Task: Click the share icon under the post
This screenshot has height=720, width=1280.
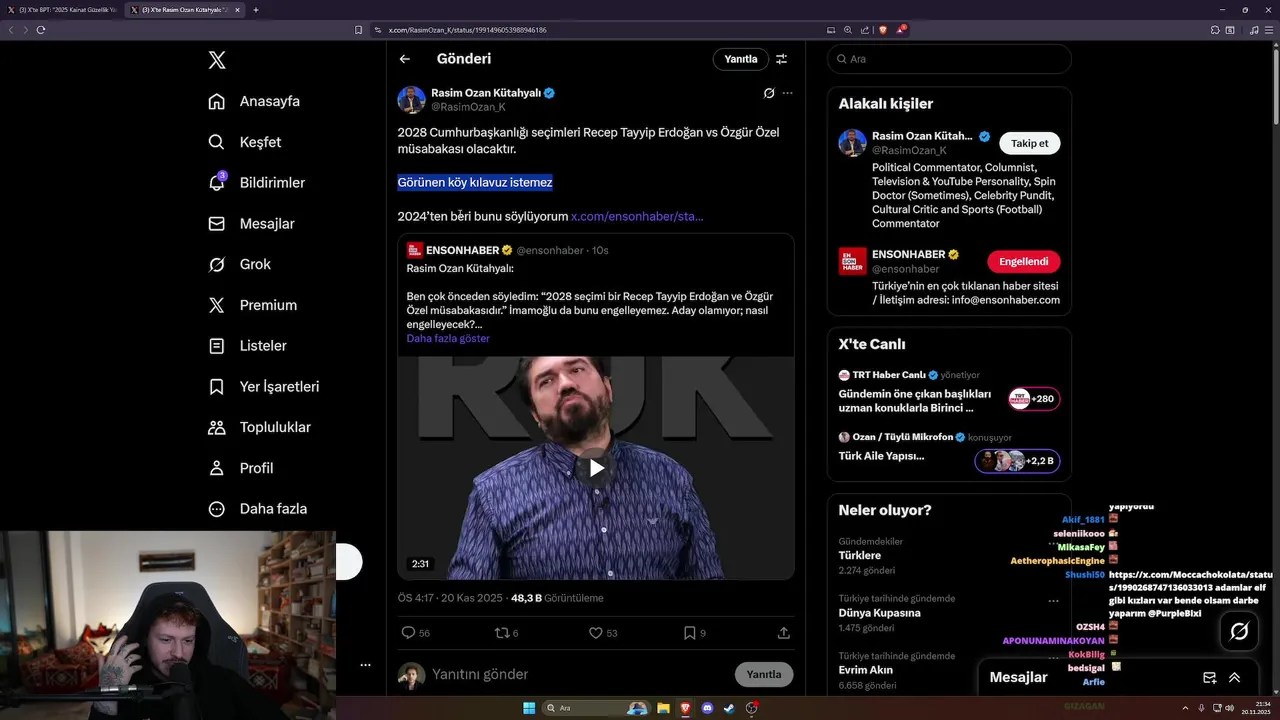Action: click(784, 633)
